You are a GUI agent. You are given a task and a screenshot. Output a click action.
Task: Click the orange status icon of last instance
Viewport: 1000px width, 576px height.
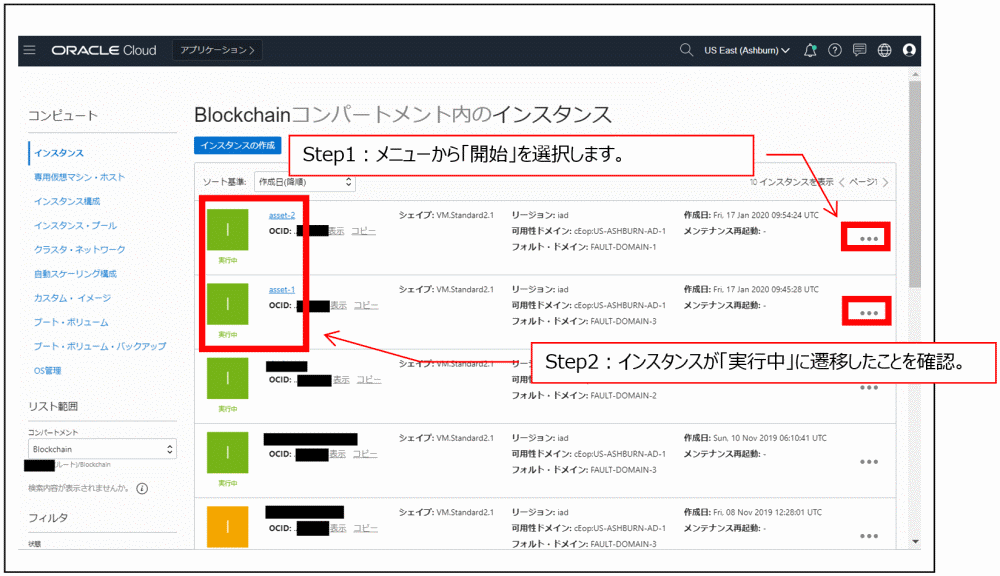tap(228, 527)
